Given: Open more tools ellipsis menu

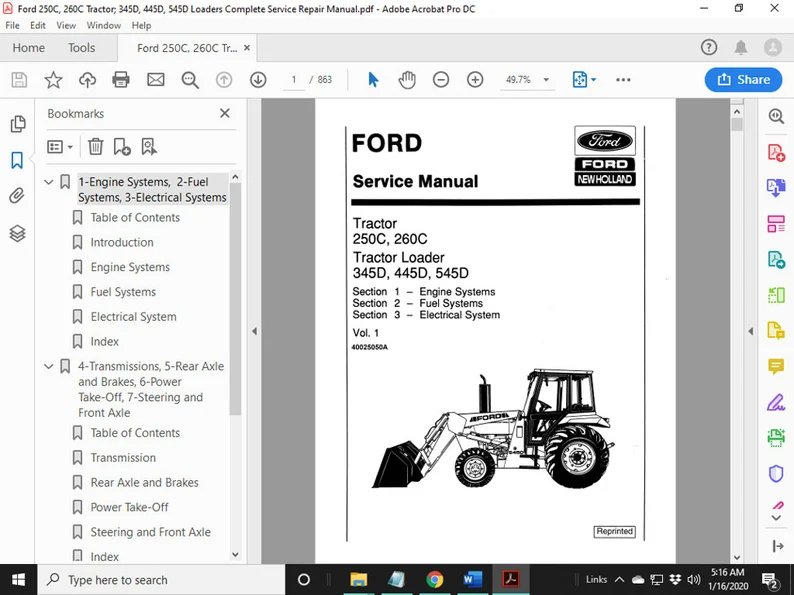Looking at the screenshot, I should click(623, 80).
